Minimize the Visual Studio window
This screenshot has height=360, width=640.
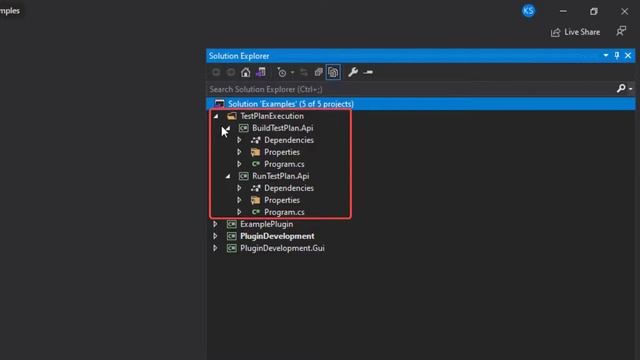[x=563, y=11]
